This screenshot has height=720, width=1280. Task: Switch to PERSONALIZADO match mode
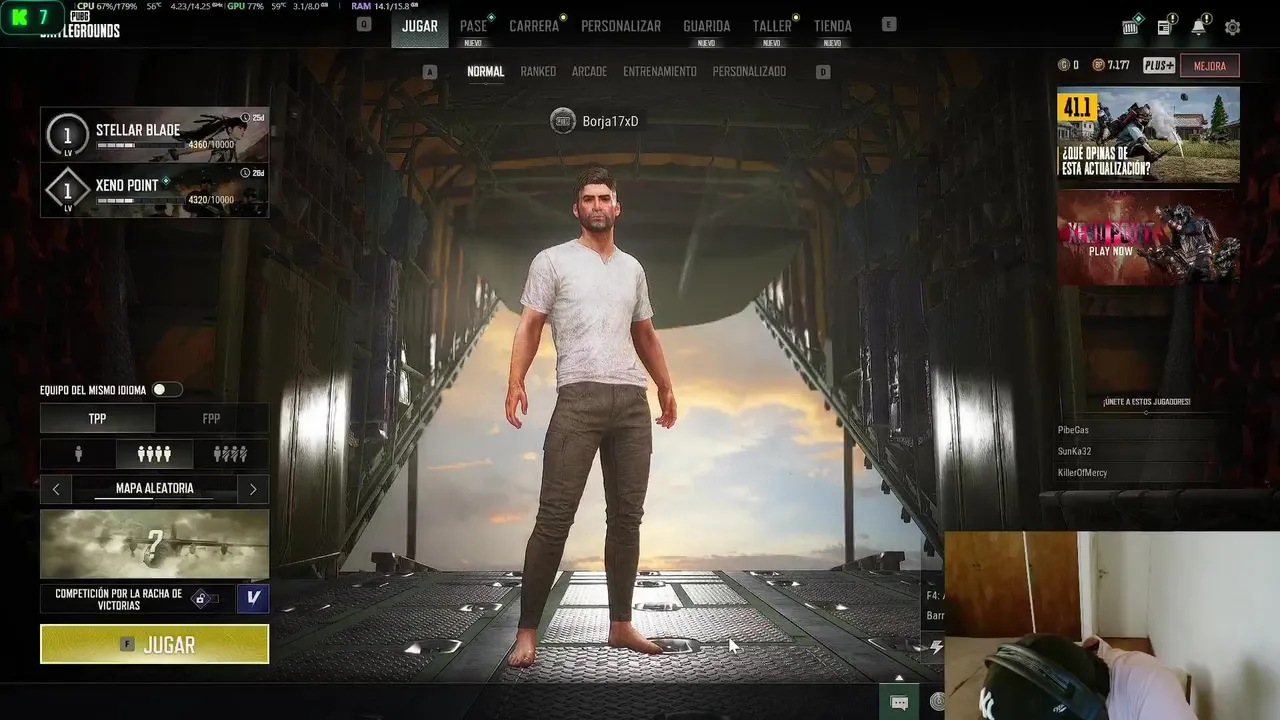(749, 72)
